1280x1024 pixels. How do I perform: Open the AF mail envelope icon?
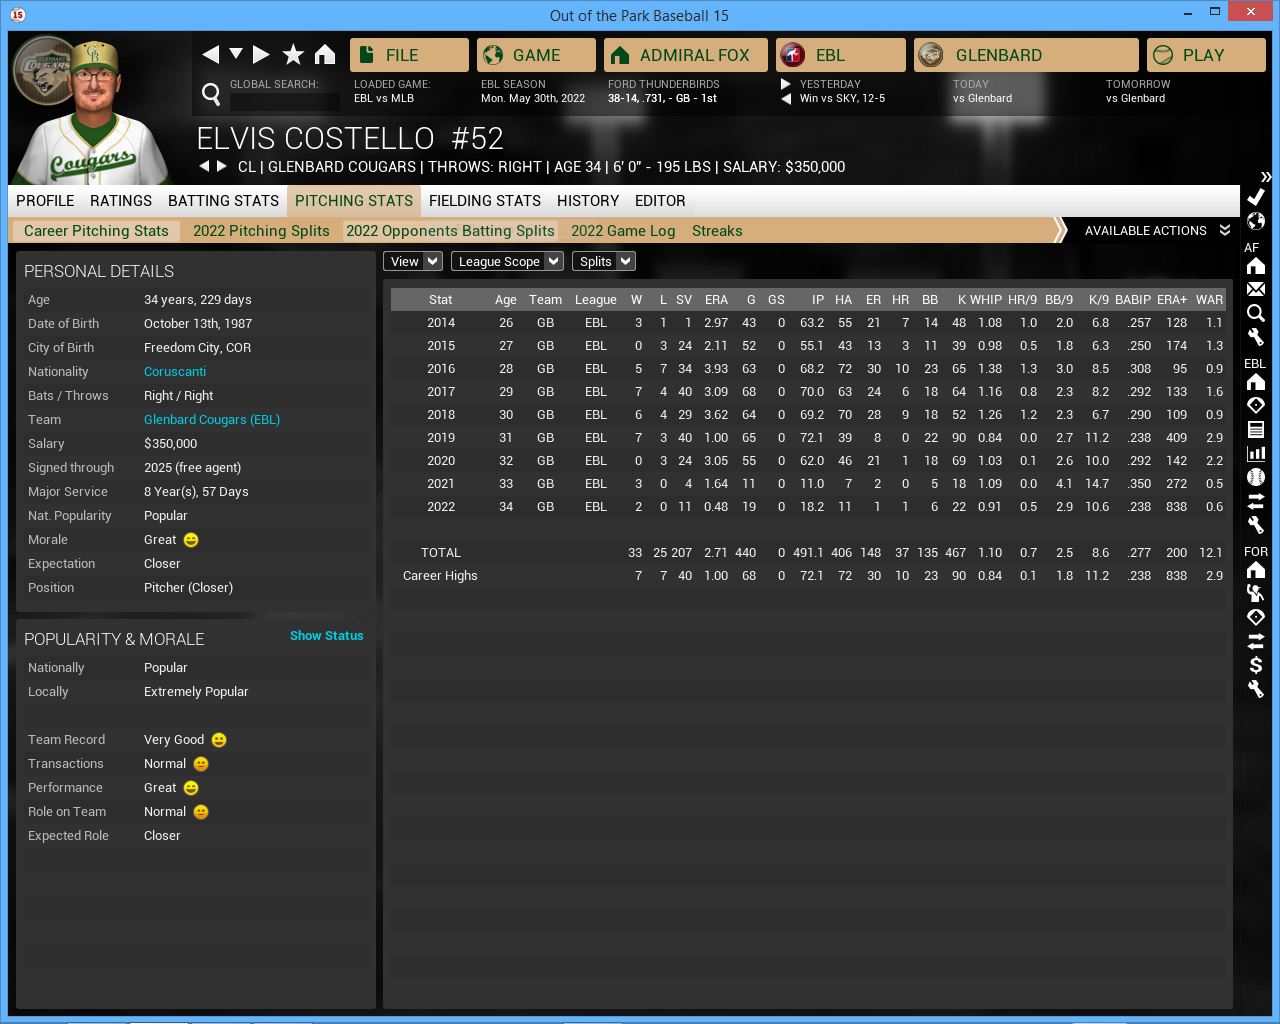coord(1256,289)
